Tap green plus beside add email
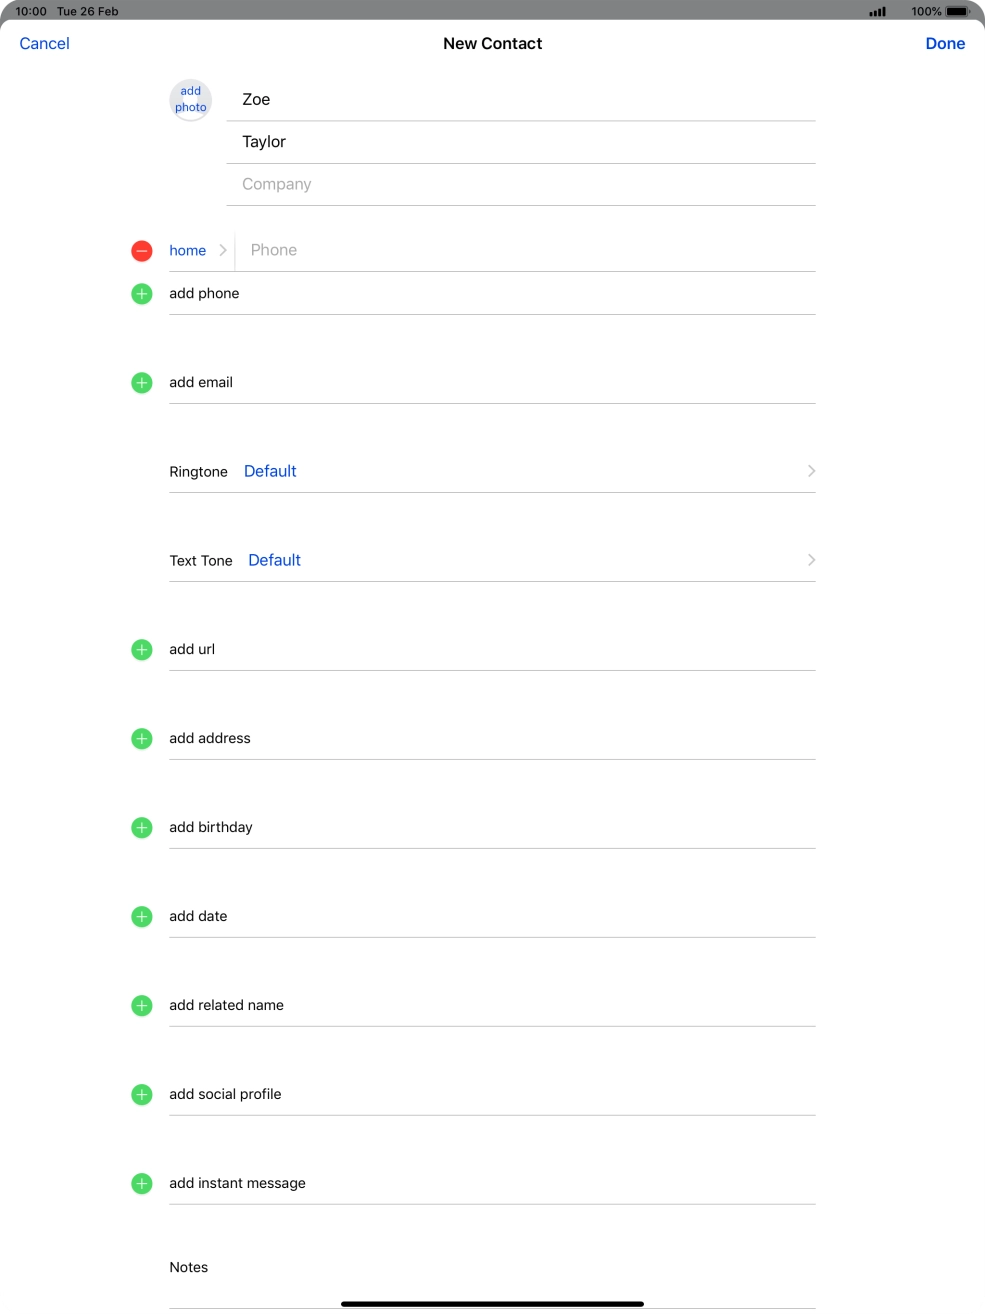985x1314 pixels. tap(142, 383)
